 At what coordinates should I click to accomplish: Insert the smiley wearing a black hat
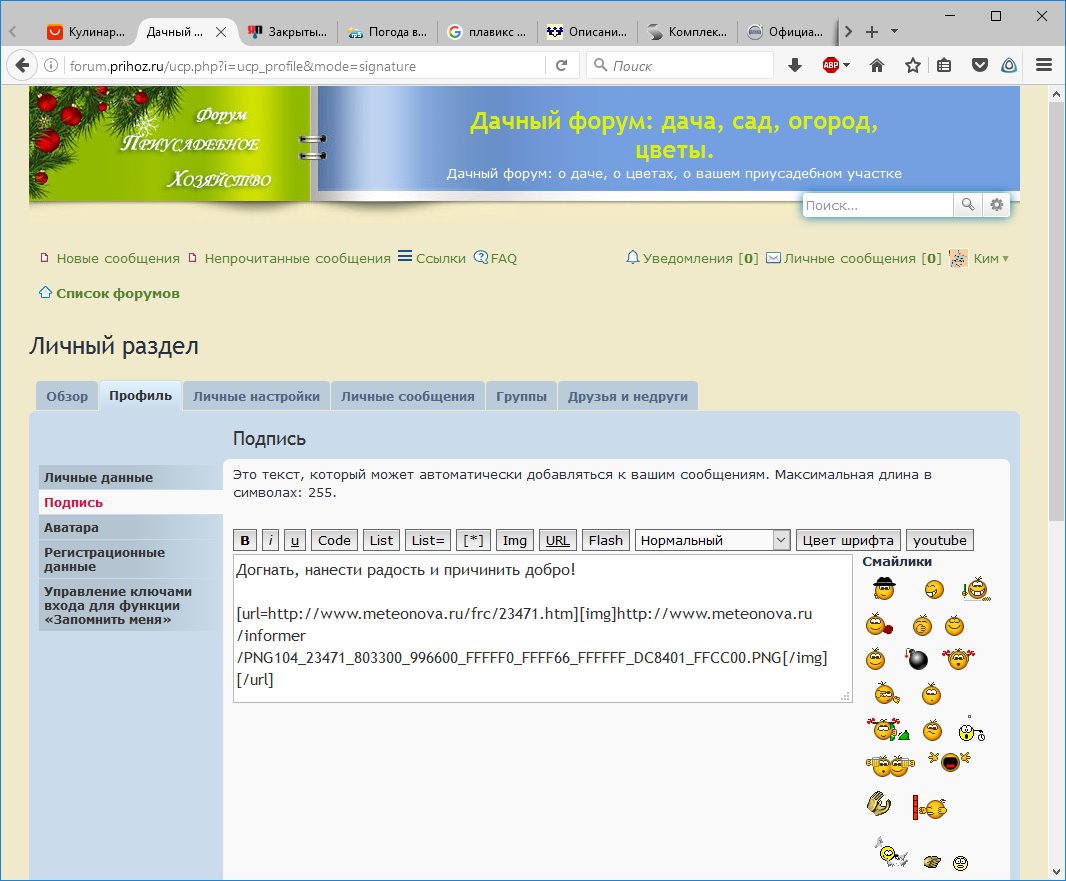coord(883,589)
